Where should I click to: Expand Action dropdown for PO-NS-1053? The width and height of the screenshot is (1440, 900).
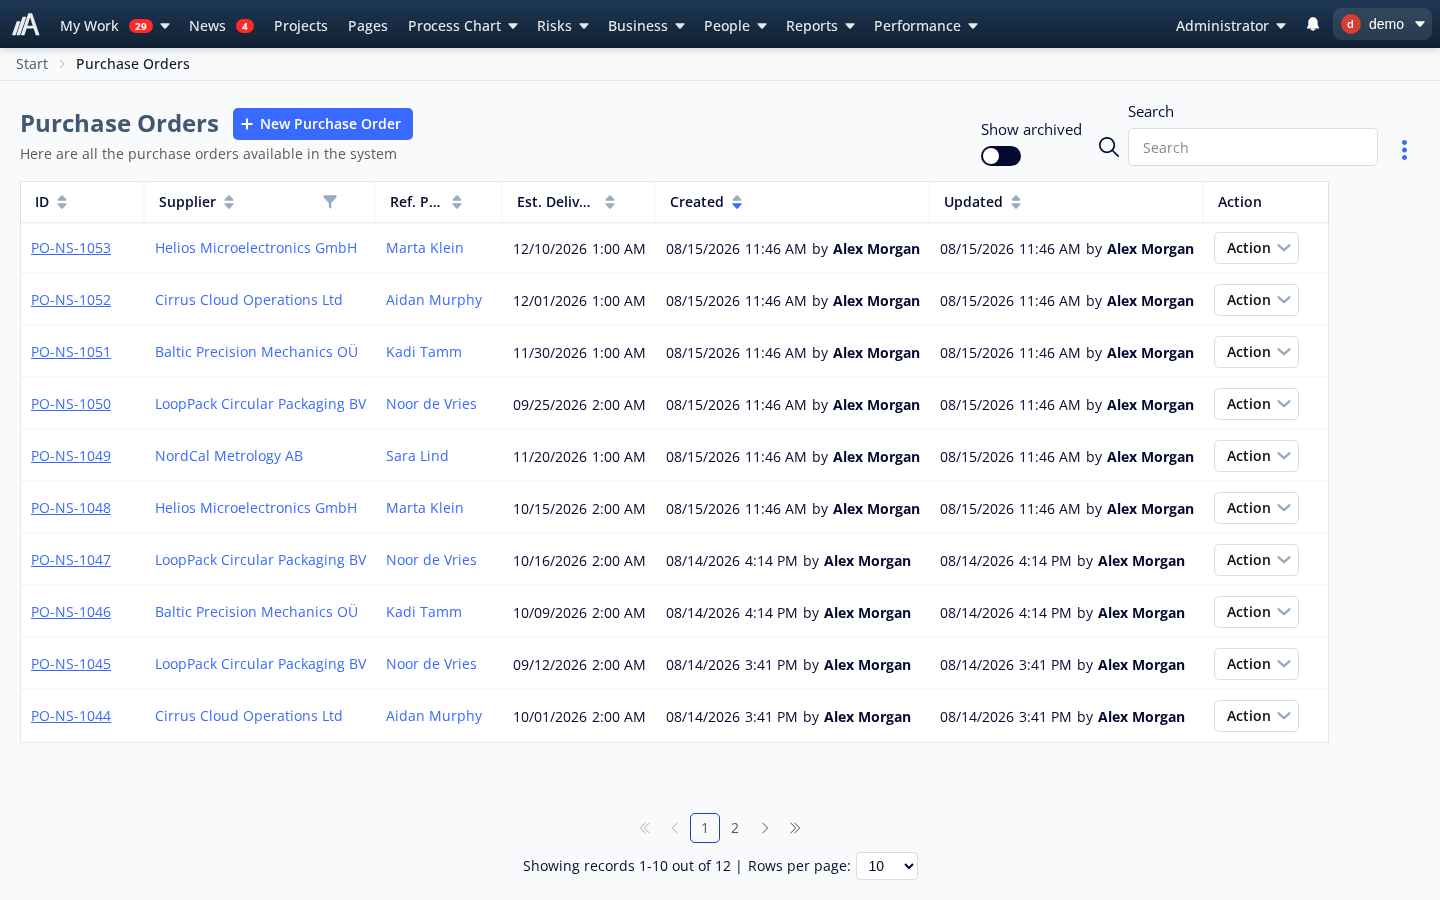coord(1256,248)
